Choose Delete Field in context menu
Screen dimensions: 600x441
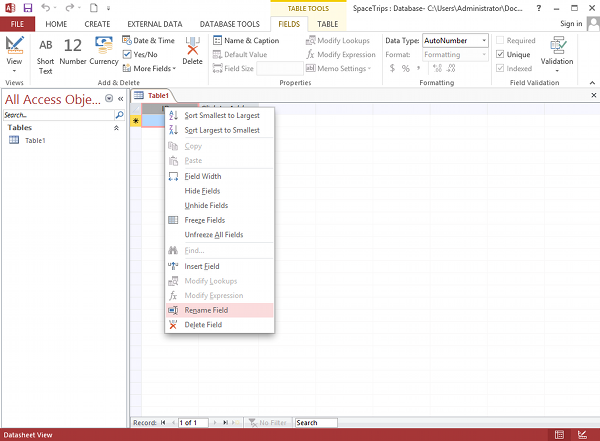coord(220,325)
